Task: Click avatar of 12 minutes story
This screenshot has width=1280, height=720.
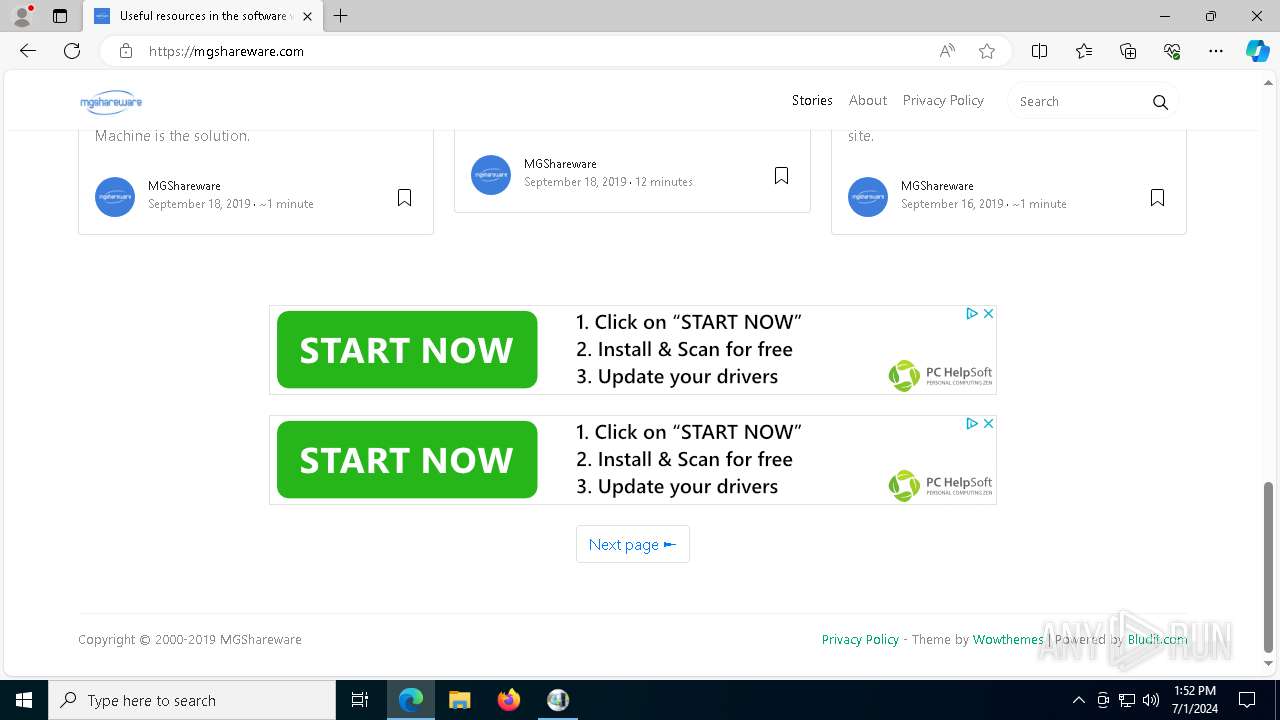Action: tap(491, 175)
